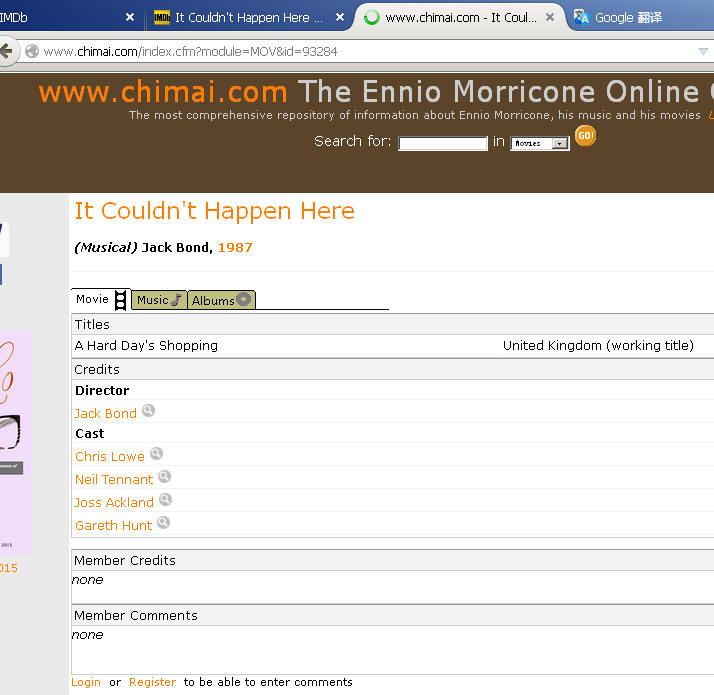Viewport: 714px width, 695px height.
Task: Click the magnifier icon next to Jack Bond
Action: pyautogui.click(x=148, y=410)
